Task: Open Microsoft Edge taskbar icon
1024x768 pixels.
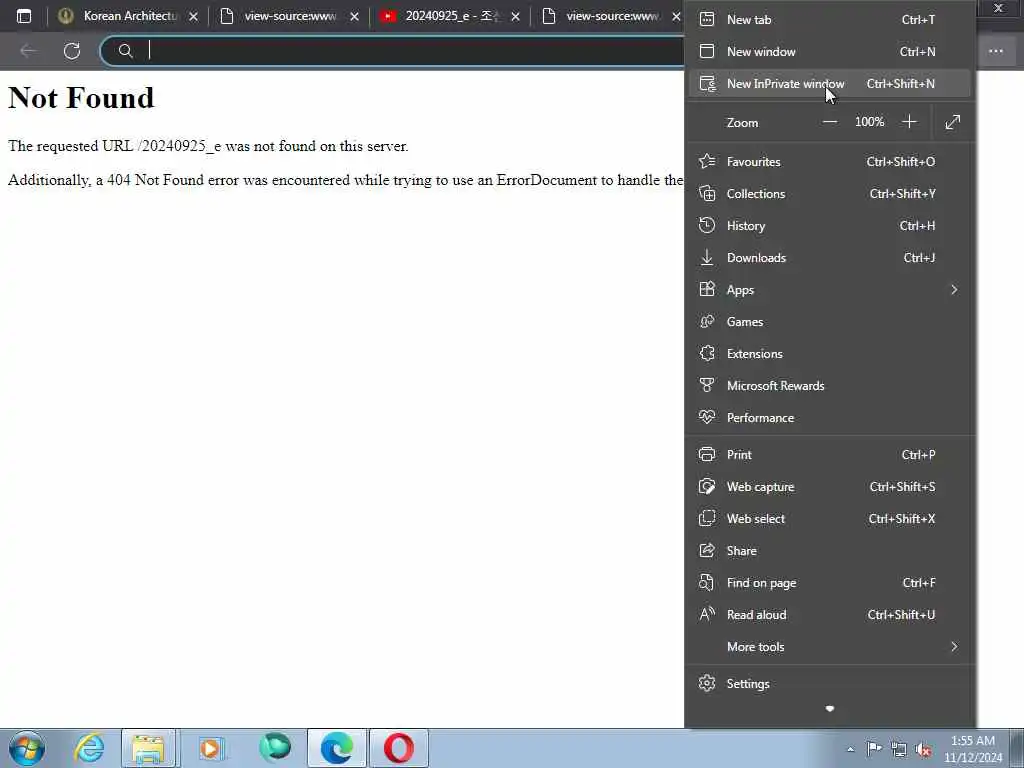Action: point(337,748)
